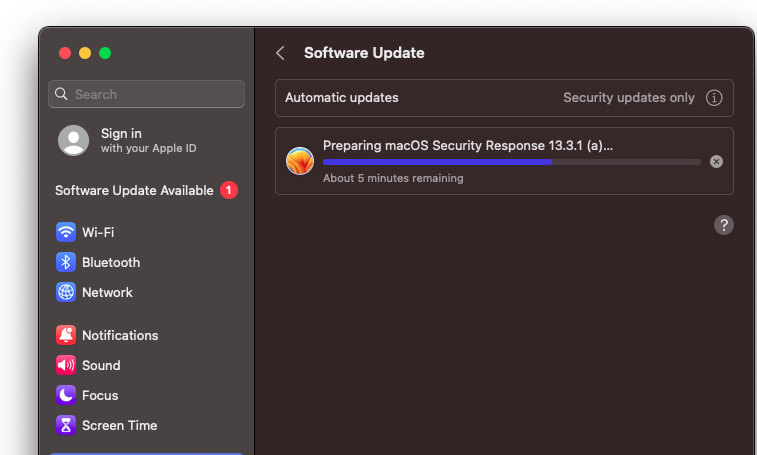Select the Network globe icon

66,292
